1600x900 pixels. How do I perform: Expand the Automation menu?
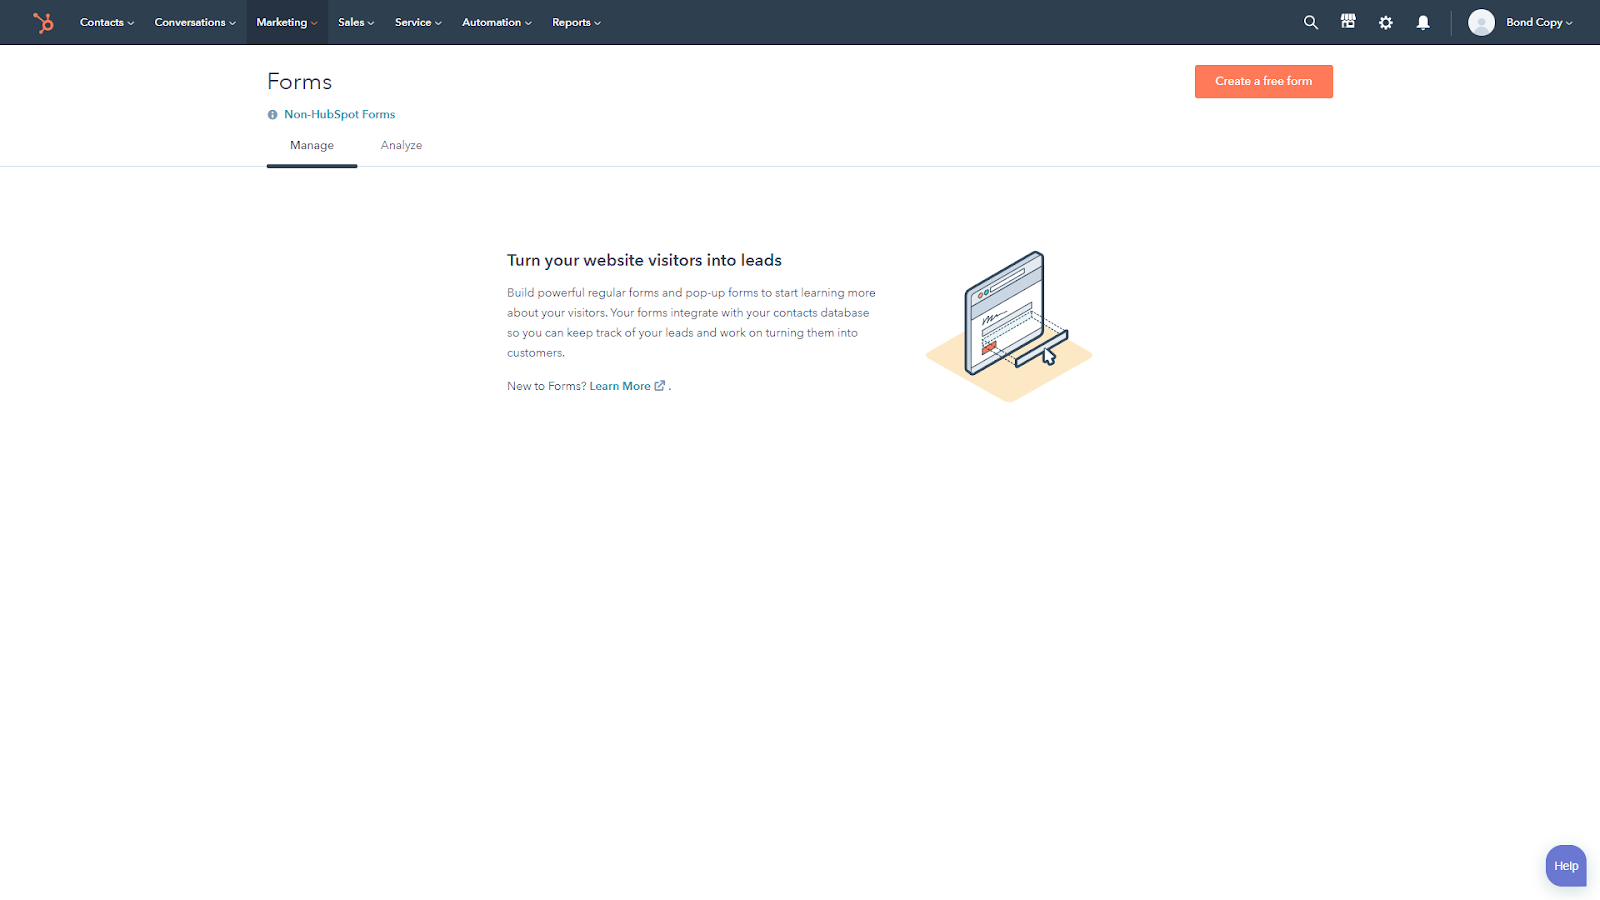(497, 22)
